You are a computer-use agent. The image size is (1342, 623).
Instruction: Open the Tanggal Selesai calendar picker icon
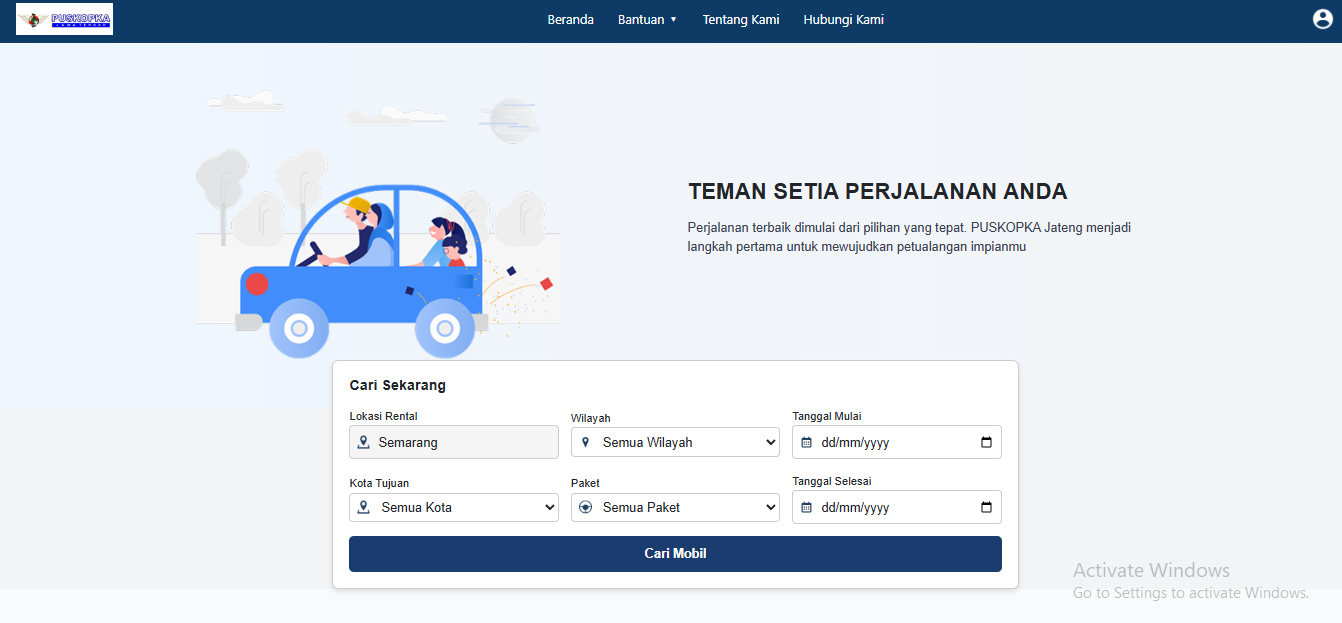986,507
